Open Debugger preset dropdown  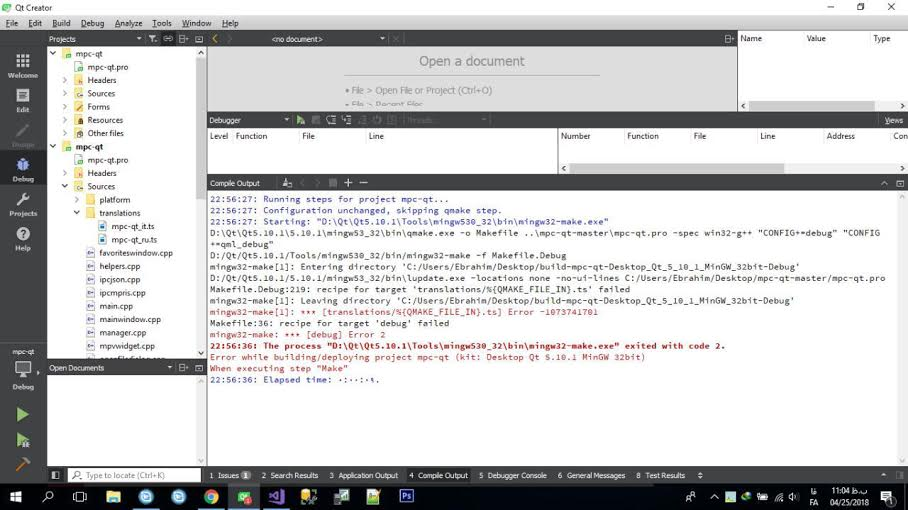pyautogui.click(x=250, y=120)
